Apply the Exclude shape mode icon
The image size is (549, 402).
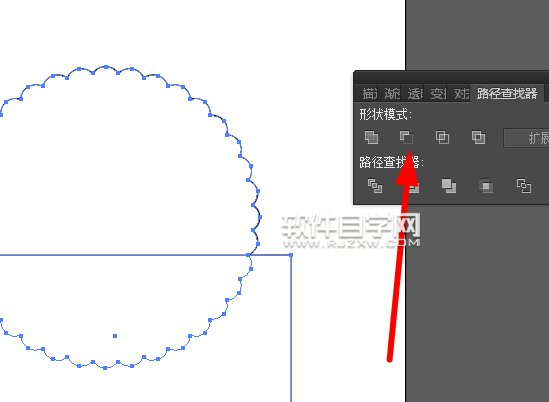478,137
